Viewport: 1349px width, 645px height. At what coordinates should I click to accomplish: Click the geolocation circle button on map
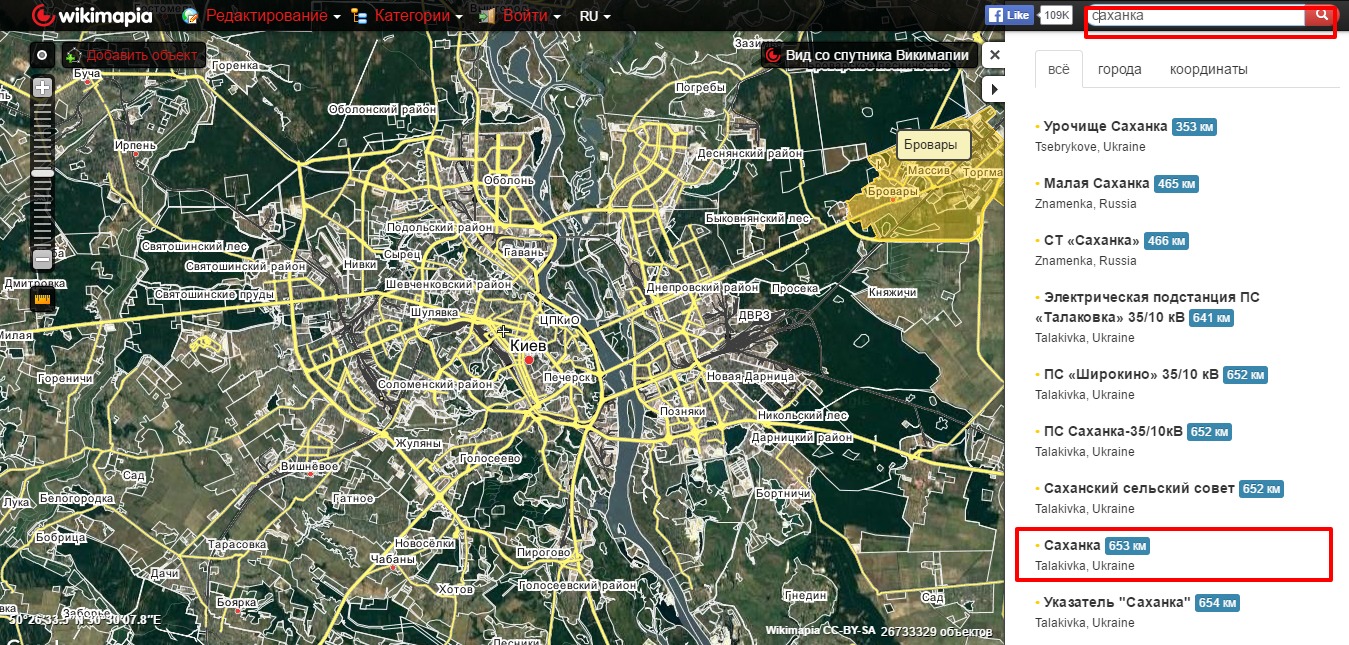coord(42,55)
